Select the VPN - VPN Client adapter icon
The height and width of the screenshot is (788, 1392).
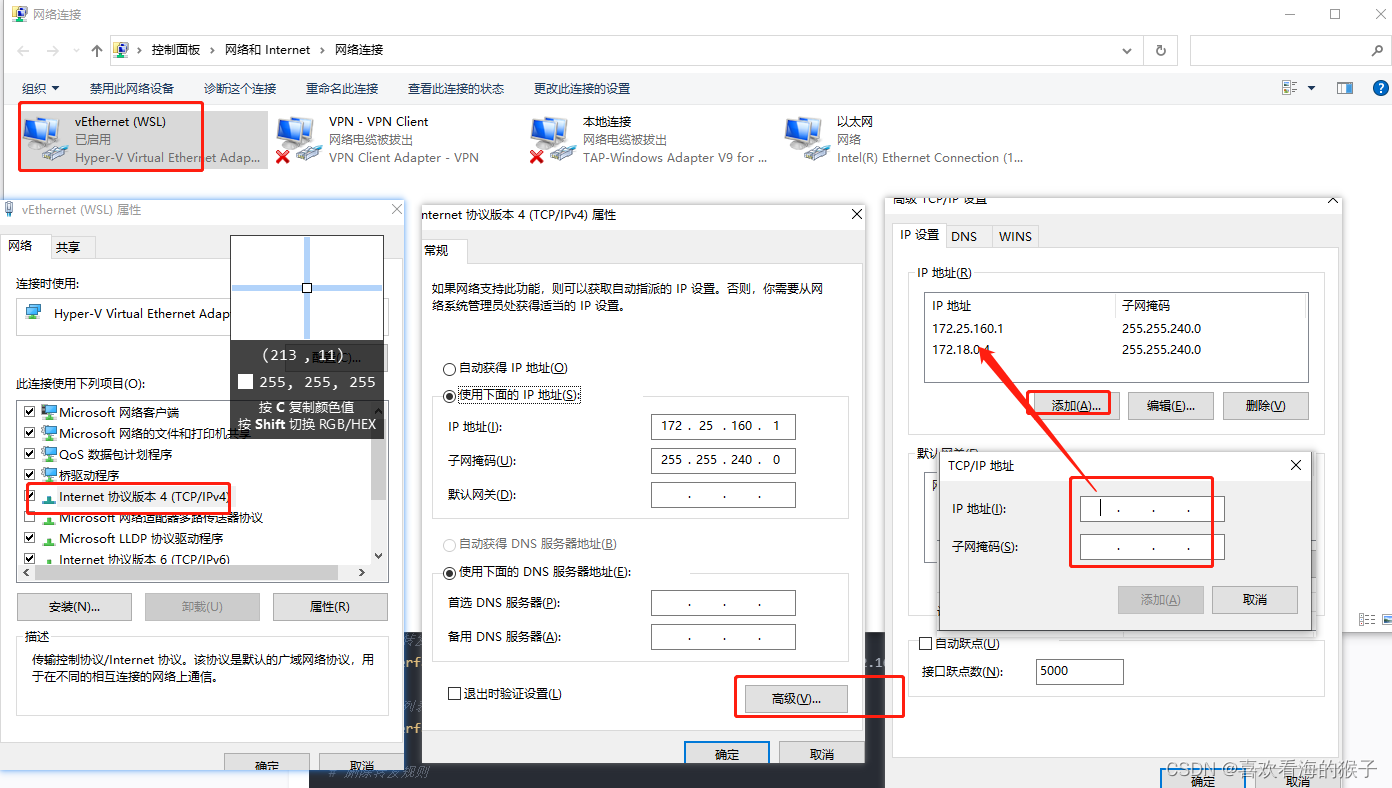click(x=299, y=139)
